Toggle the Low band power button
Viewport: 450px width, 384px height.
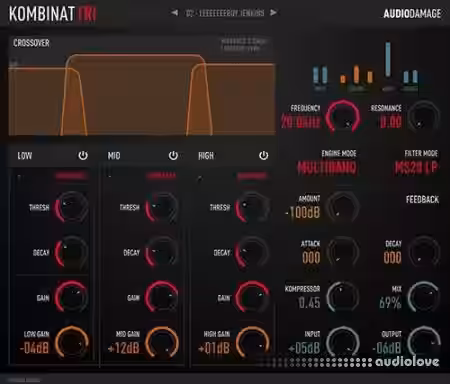pyautogui.click(x=83, y=155)
